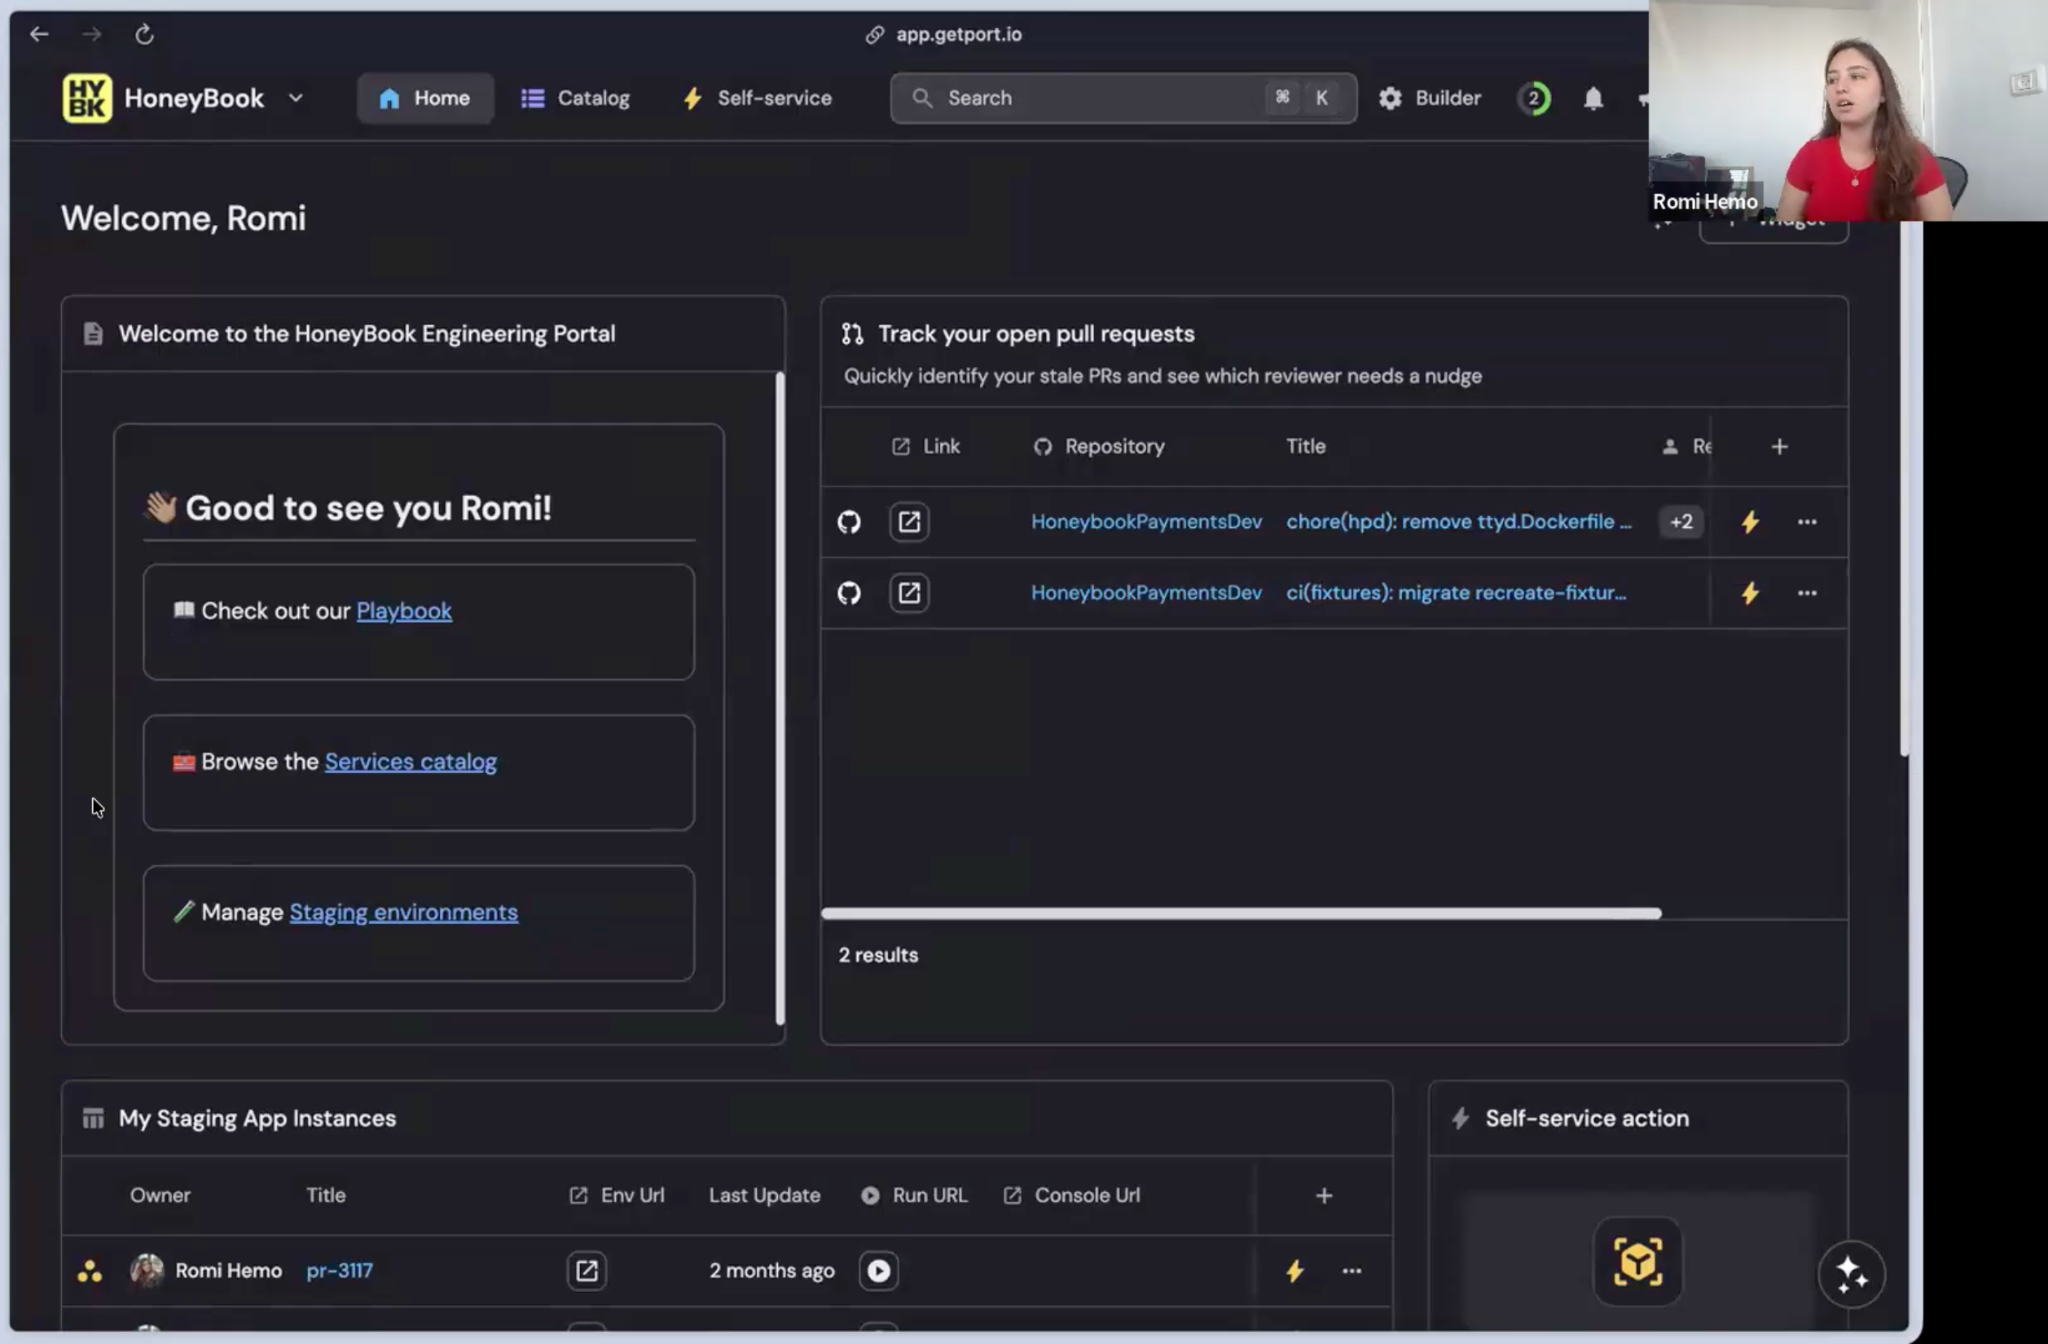Sort staging table by Owner column
2048x1344 pixels.
[160, 1195]
